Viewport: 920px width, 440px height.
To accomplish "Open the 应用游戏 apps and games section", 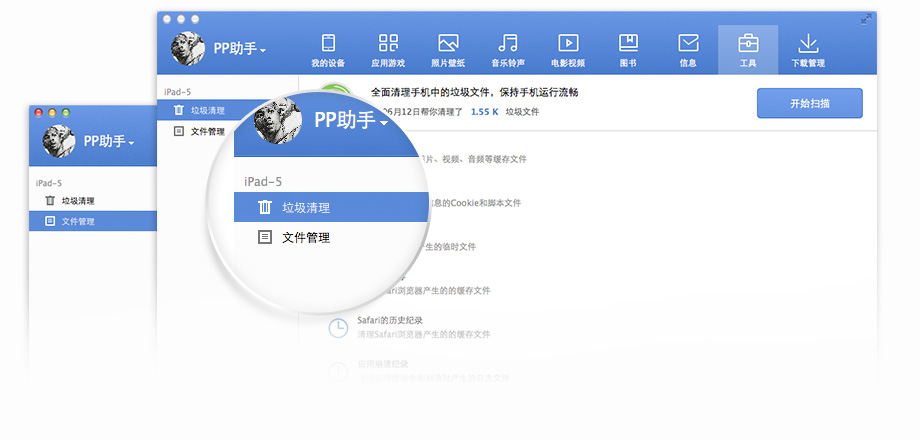I will [388, 50].
